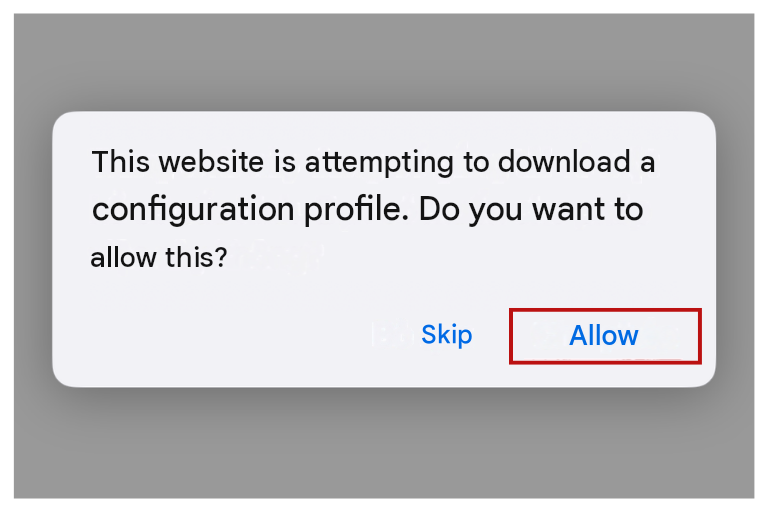Confirm the download by choosing Allow

[605, 336]
